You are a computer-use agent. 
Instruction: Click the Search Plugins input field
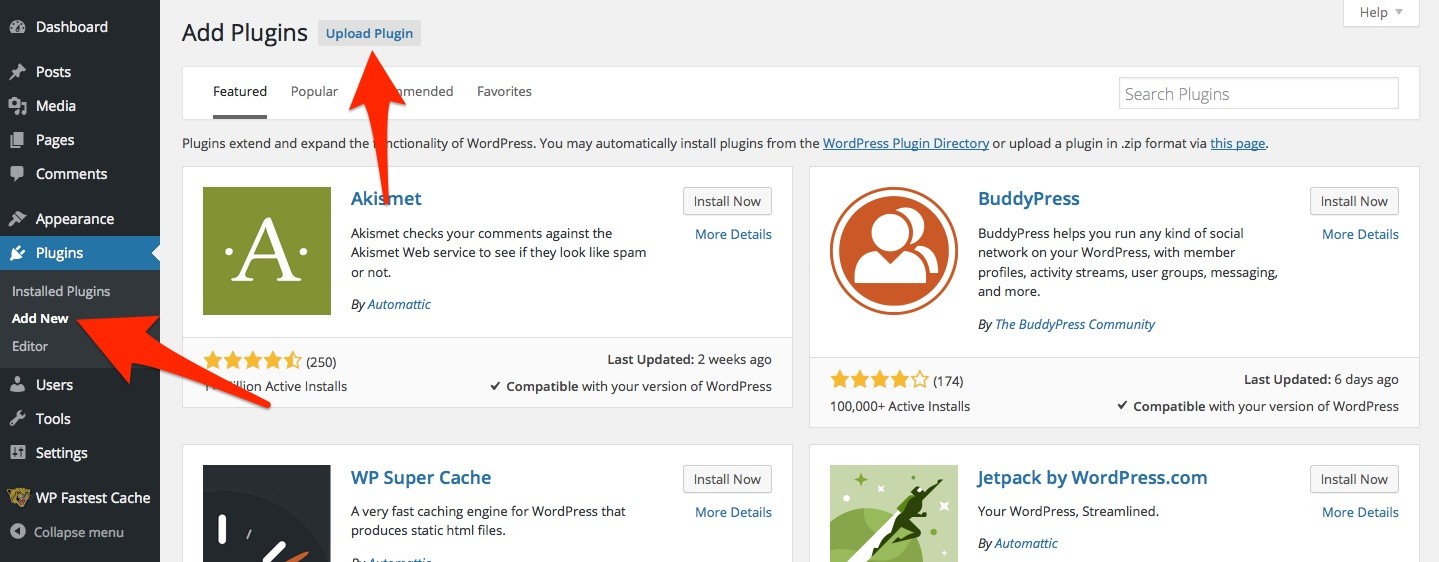1258,94
